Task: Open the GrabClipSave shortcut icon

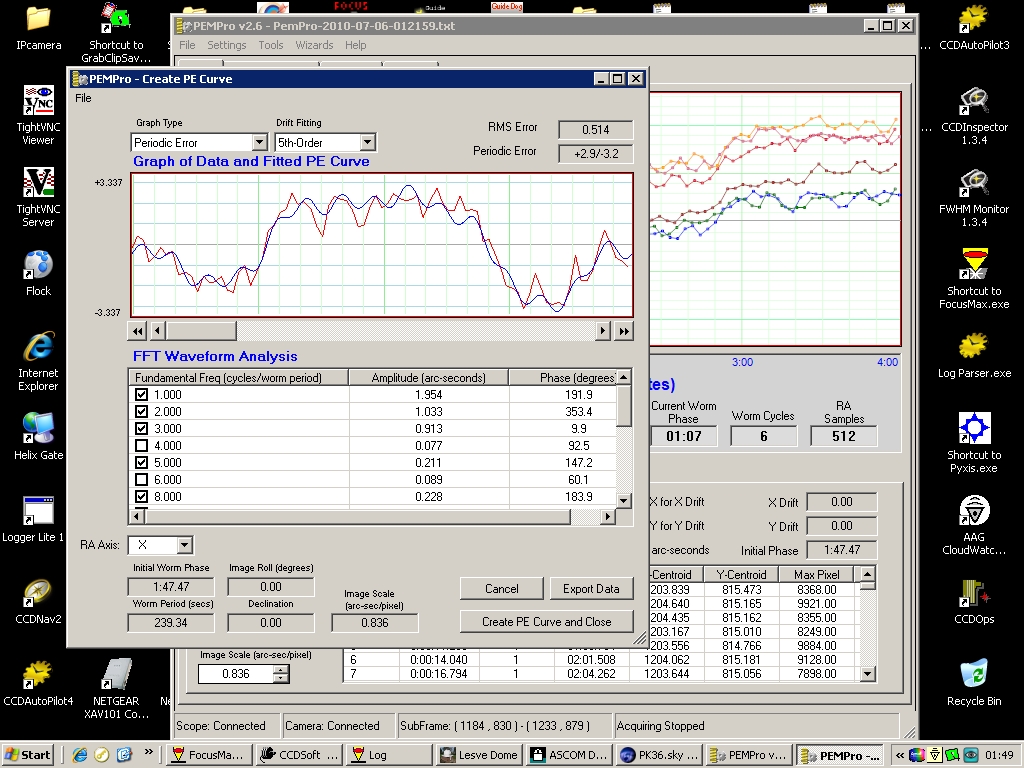Action: [x=115, y=20]
